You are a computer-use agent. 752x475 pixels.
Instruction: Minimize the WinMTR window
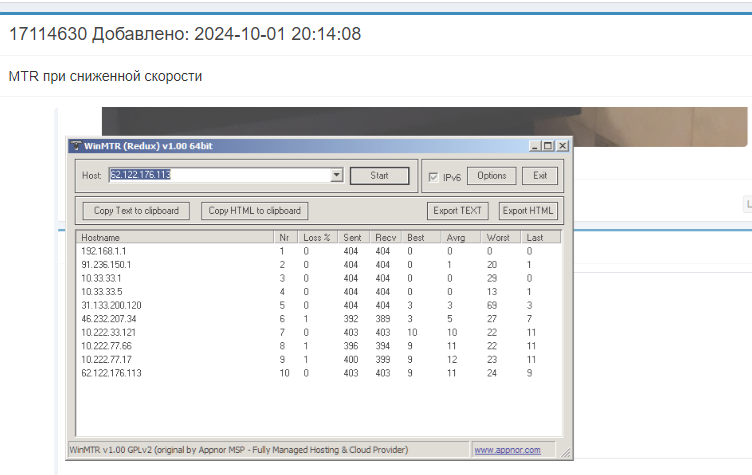(536, 146)
